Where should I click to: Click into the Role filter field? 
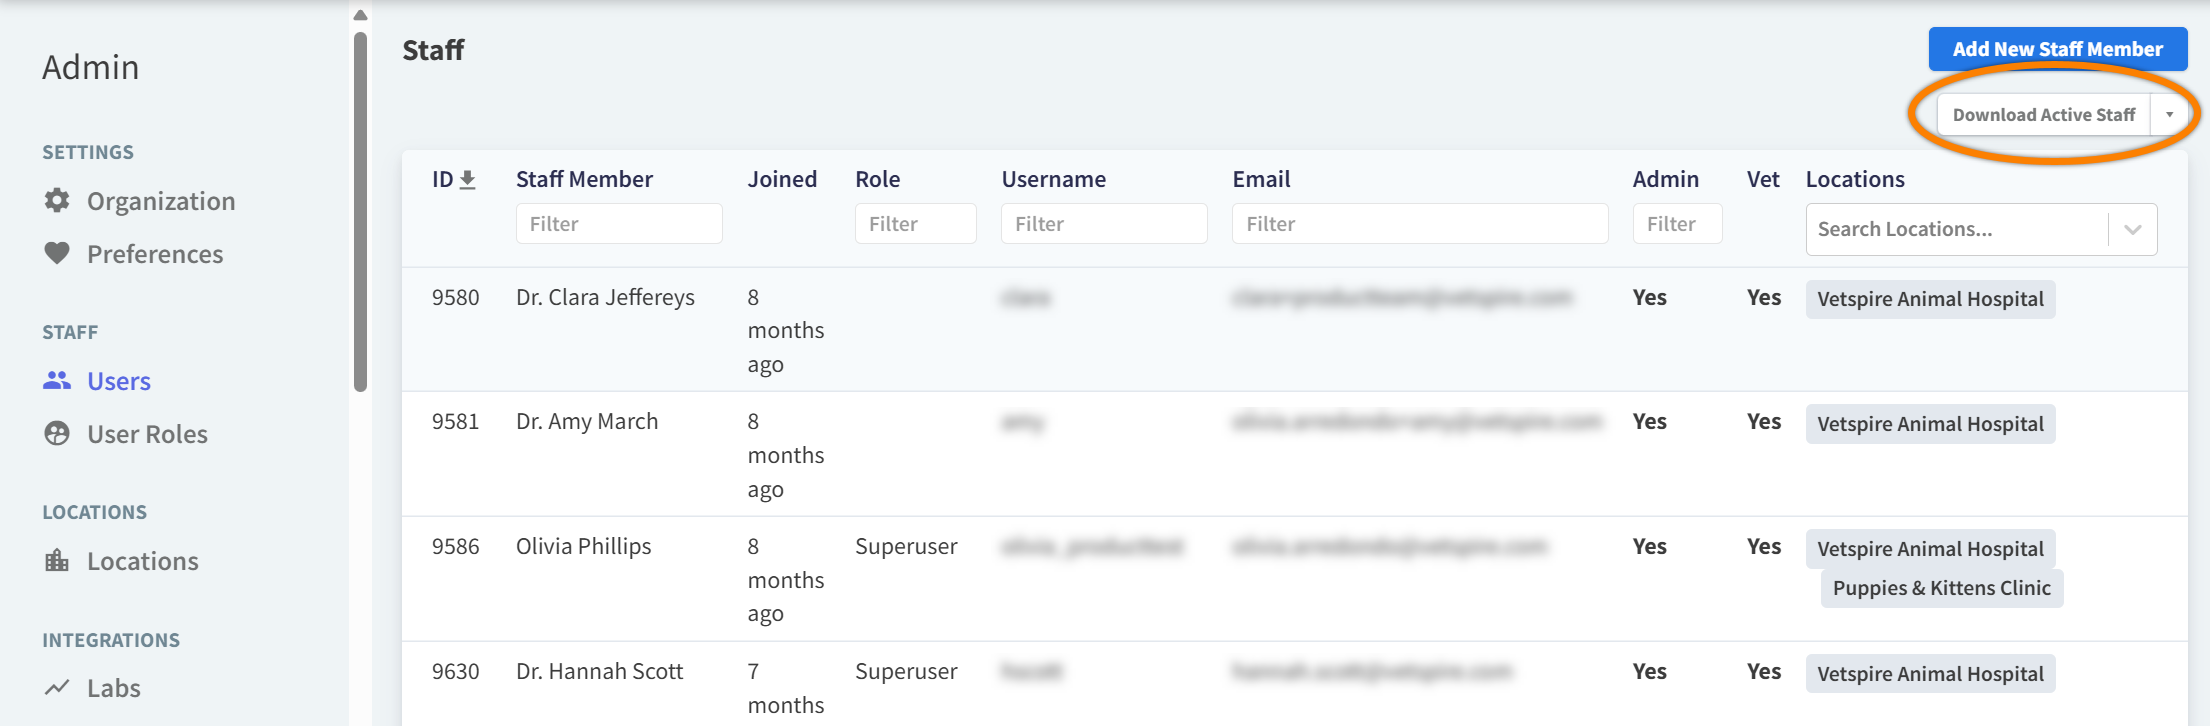point(915,224)
